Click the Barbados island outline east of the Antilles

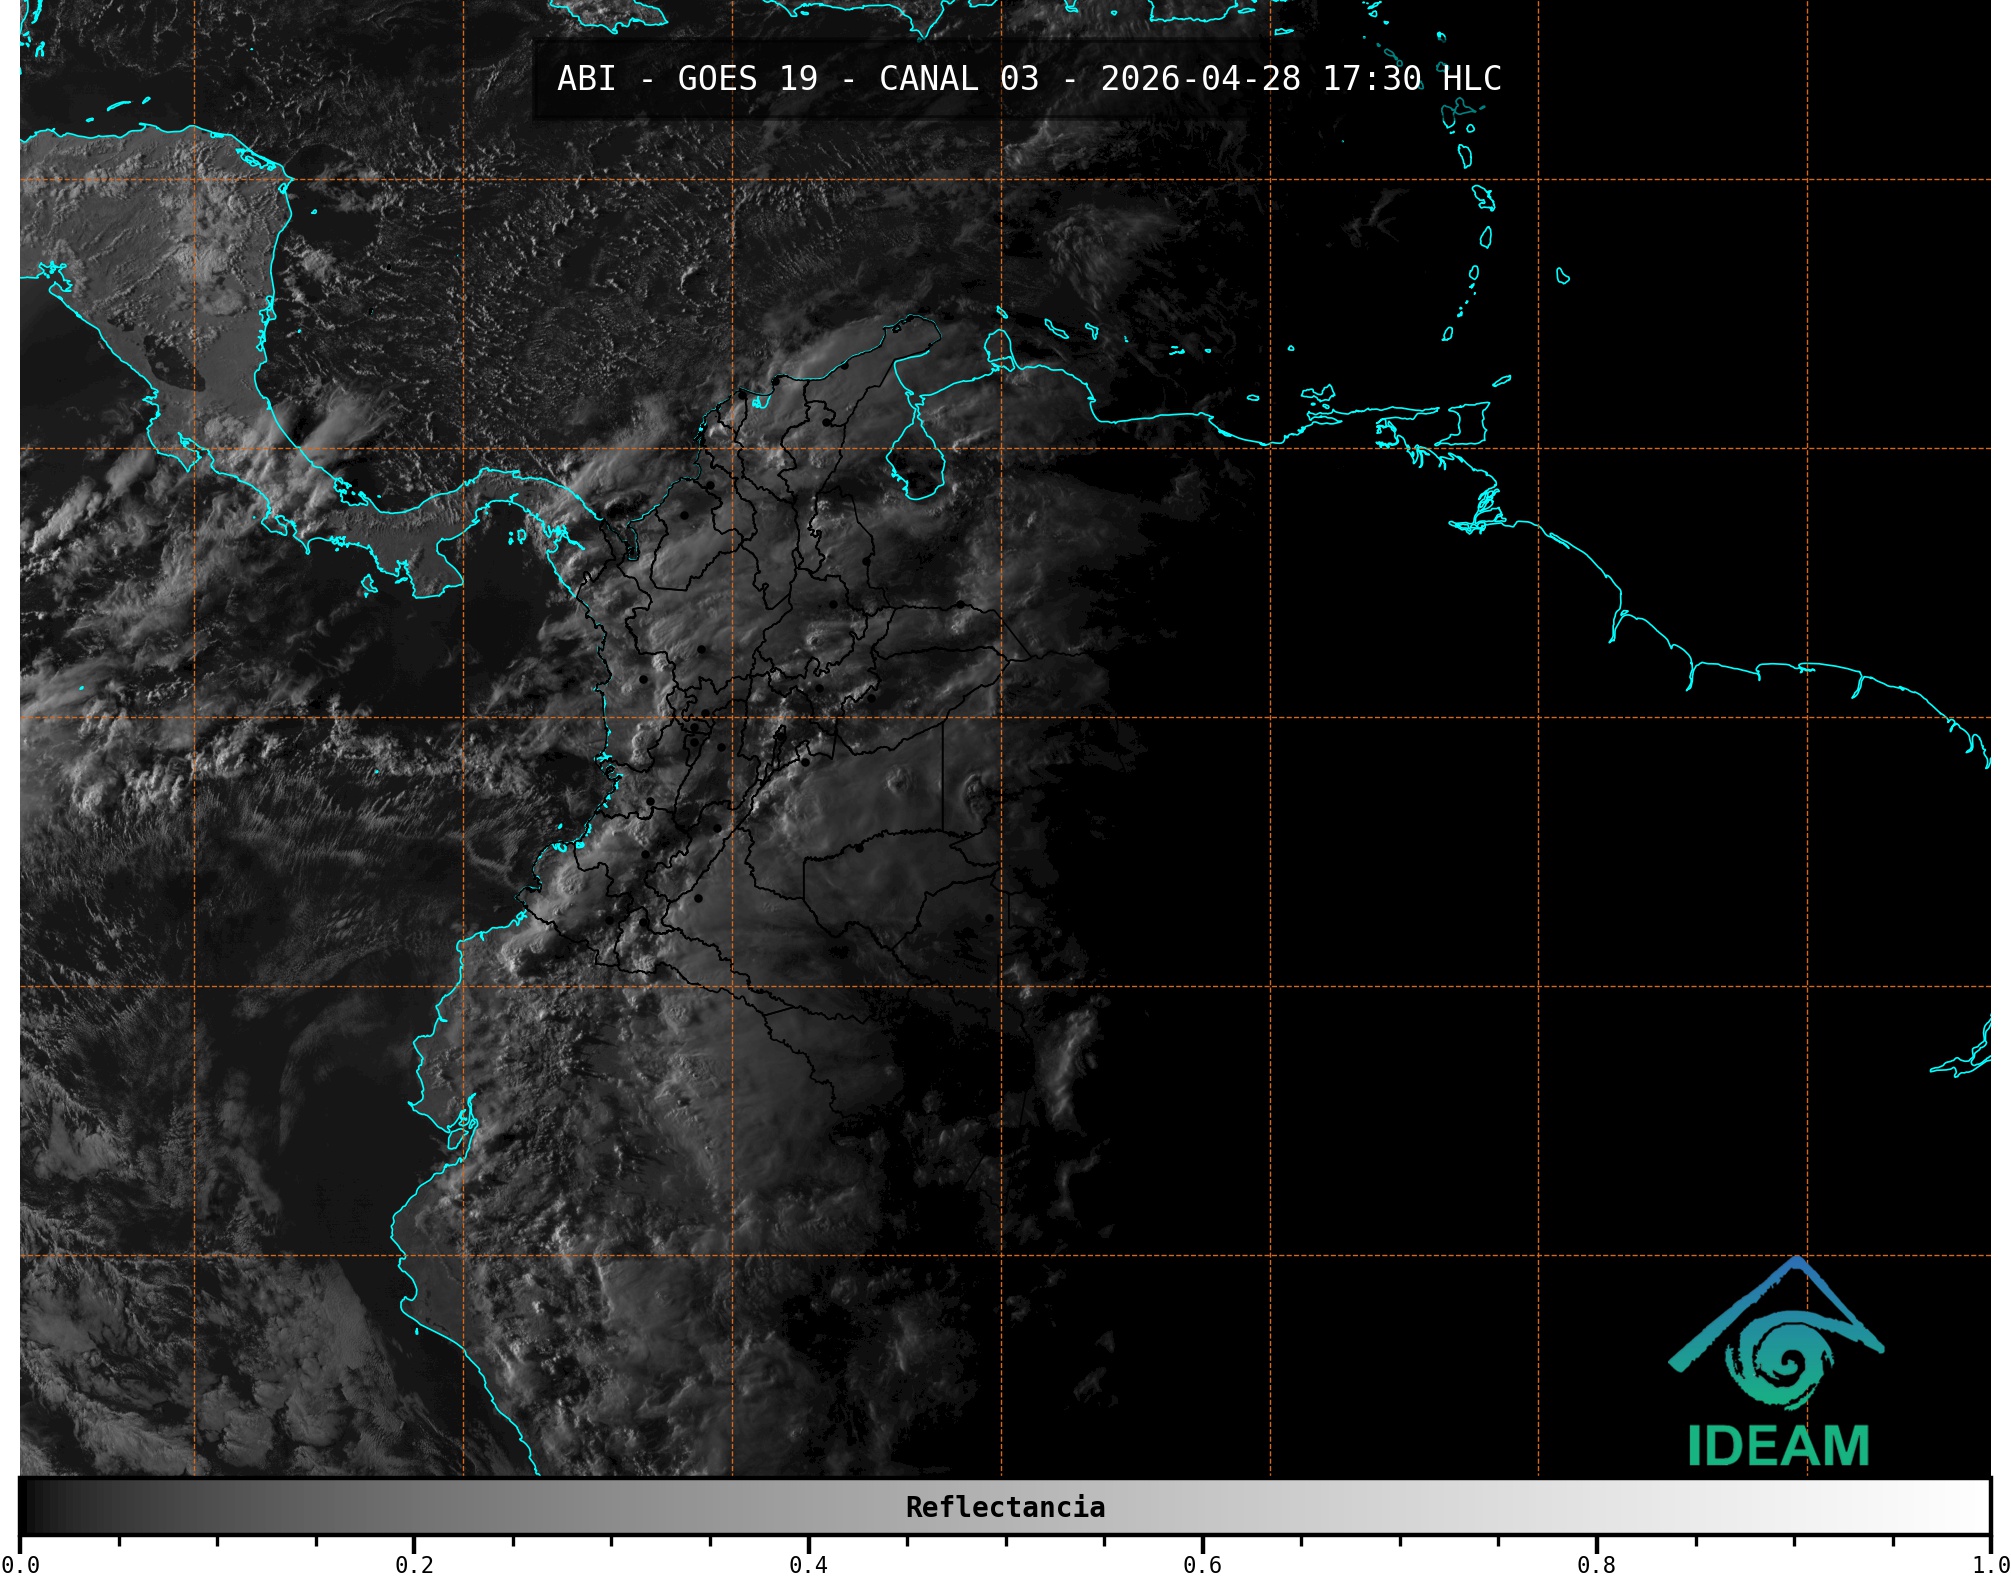point(1562,276)
